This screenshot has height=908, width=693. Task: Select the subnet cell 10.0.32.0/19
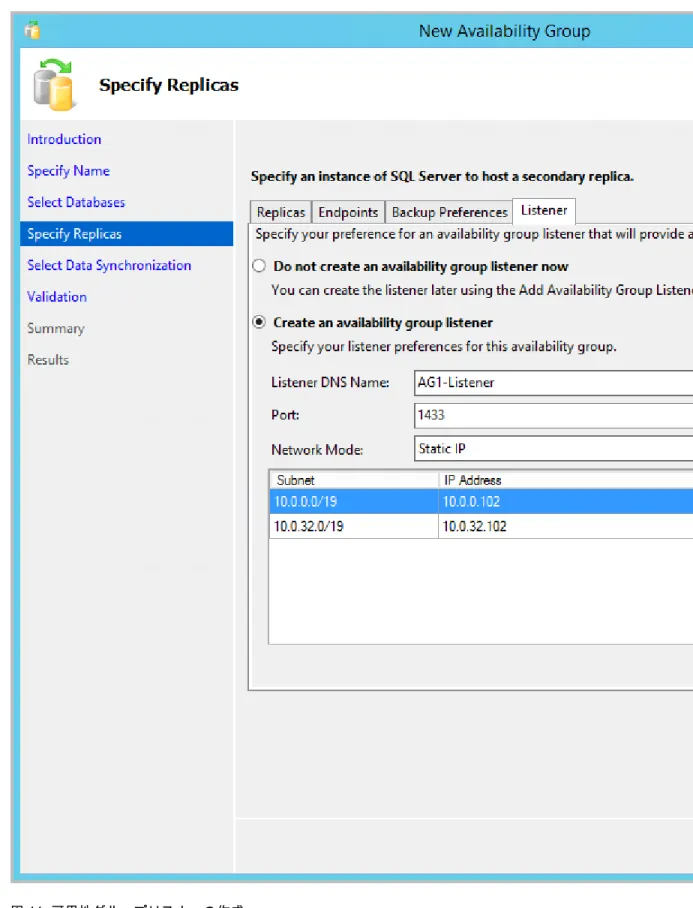pos(354,526)
